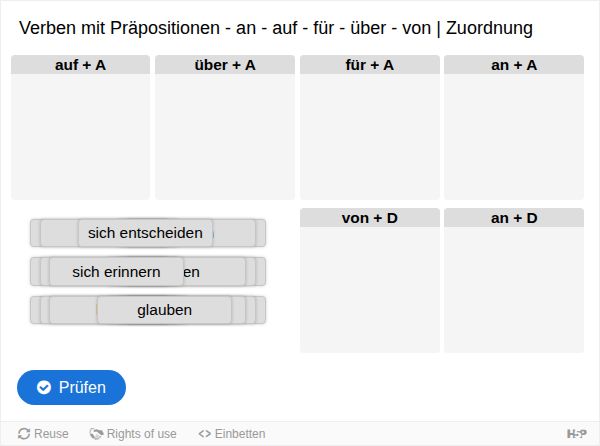Click the Reuse circular arrows icon
This screenshot has width=600, height=446.
pyautogui.click(x=24, y=434)
